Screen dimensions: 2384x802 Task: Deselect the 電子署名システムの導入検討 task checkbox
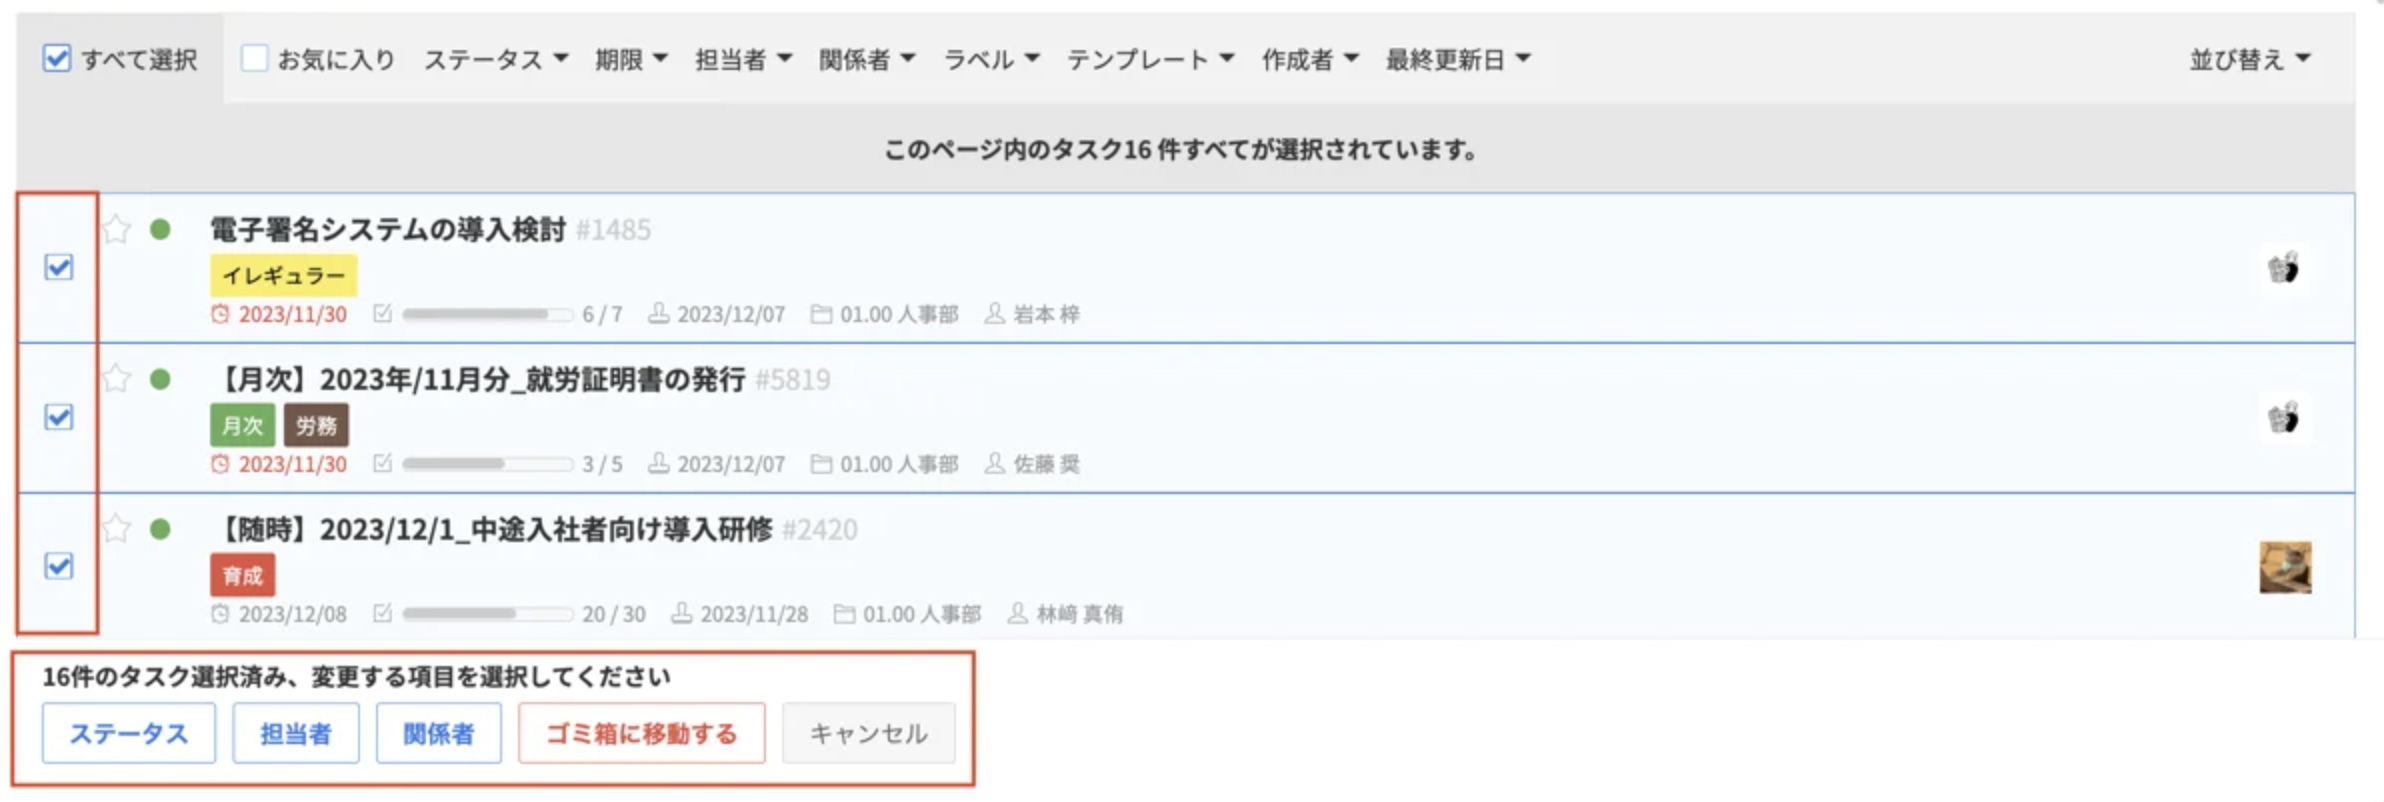pyautogui.click(x=59, y=267)
